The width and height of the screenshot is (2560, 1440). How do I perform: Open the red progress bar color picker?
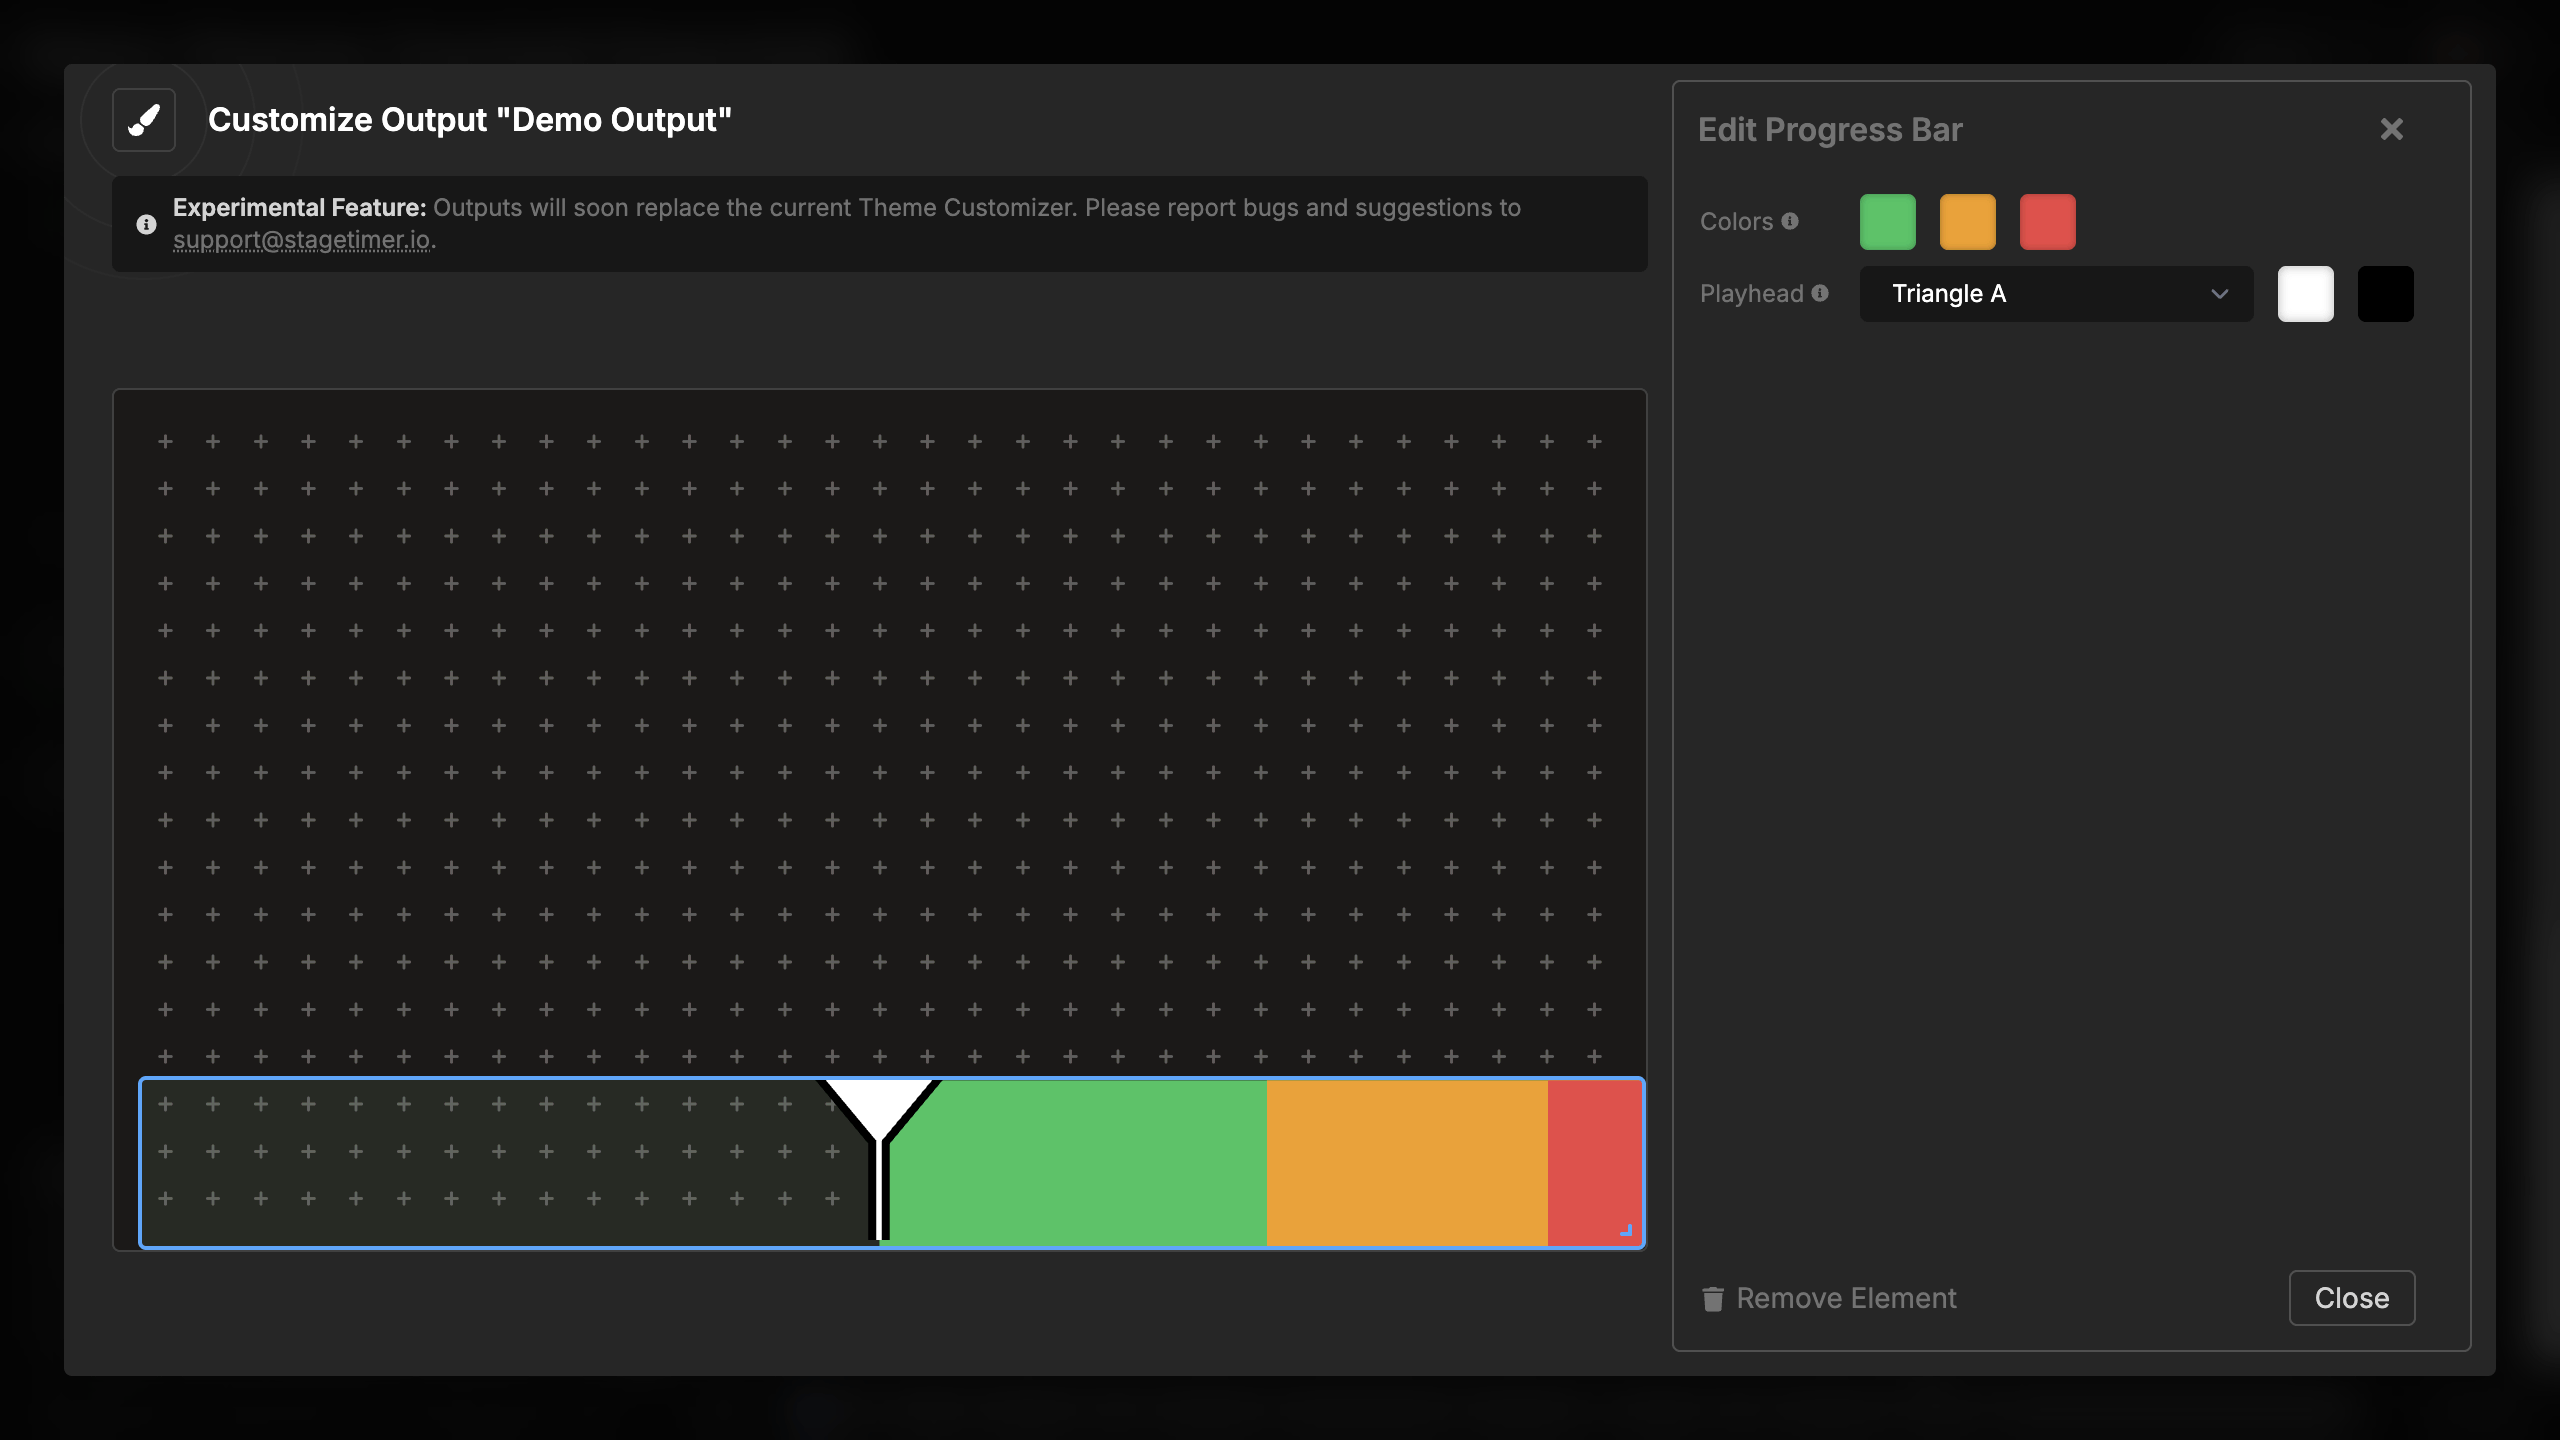[x=2046, y=221]
